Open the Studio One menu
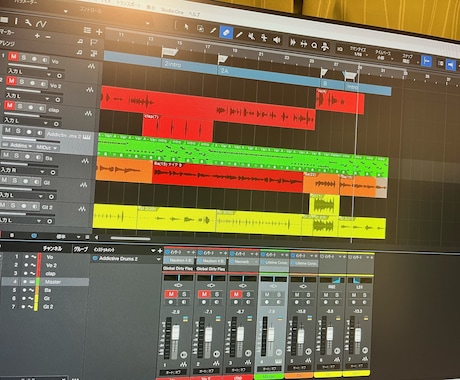 [172, 11]
